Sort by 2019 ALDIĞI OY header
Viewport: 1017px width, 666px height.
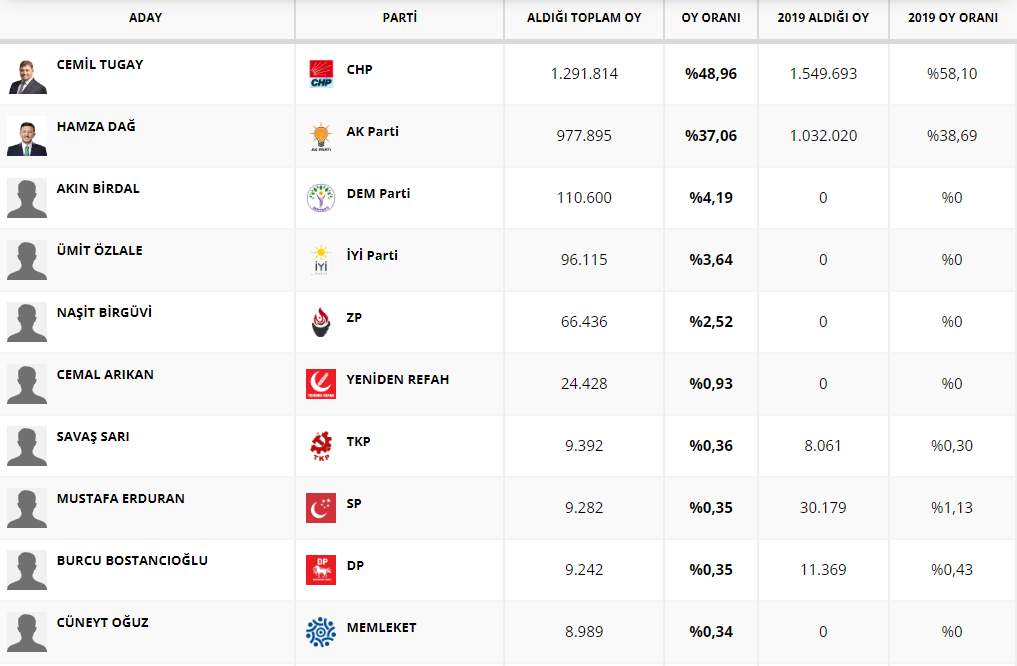823,18
